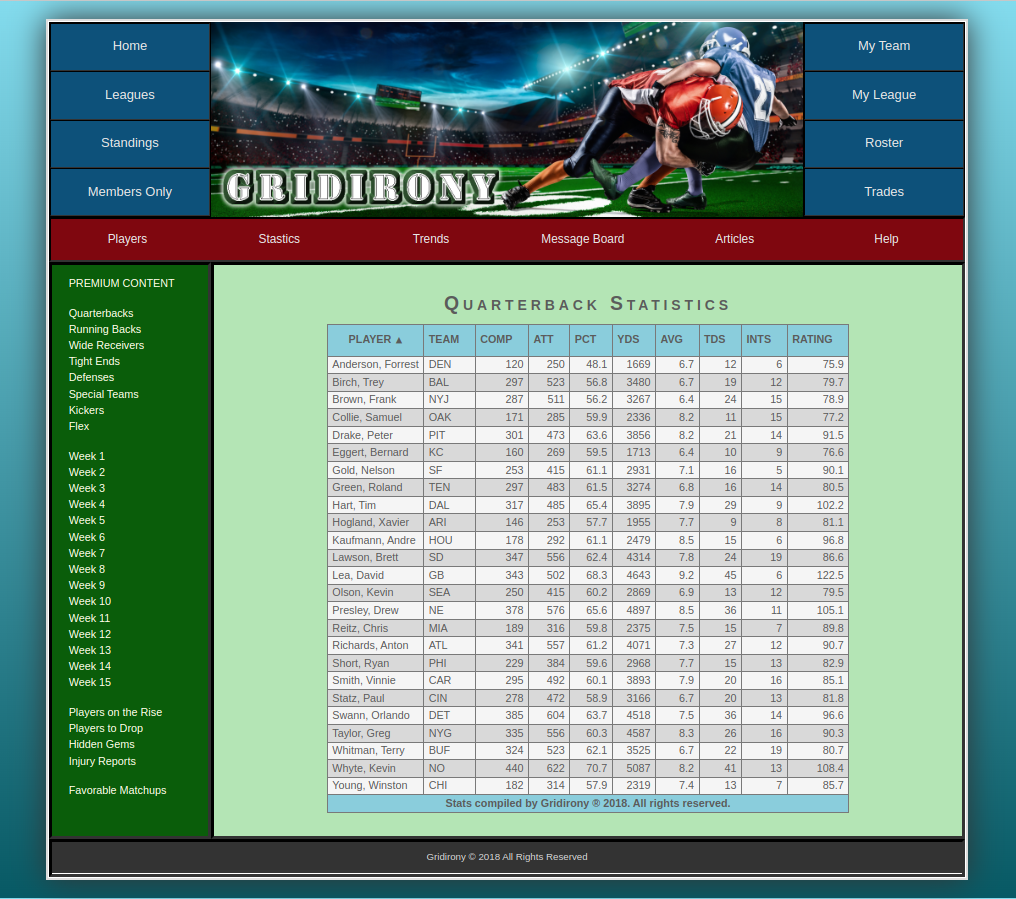This screenshot has width=1016, height=899.
Task: View Wide Receivers premium content
Action: (106, 345)
